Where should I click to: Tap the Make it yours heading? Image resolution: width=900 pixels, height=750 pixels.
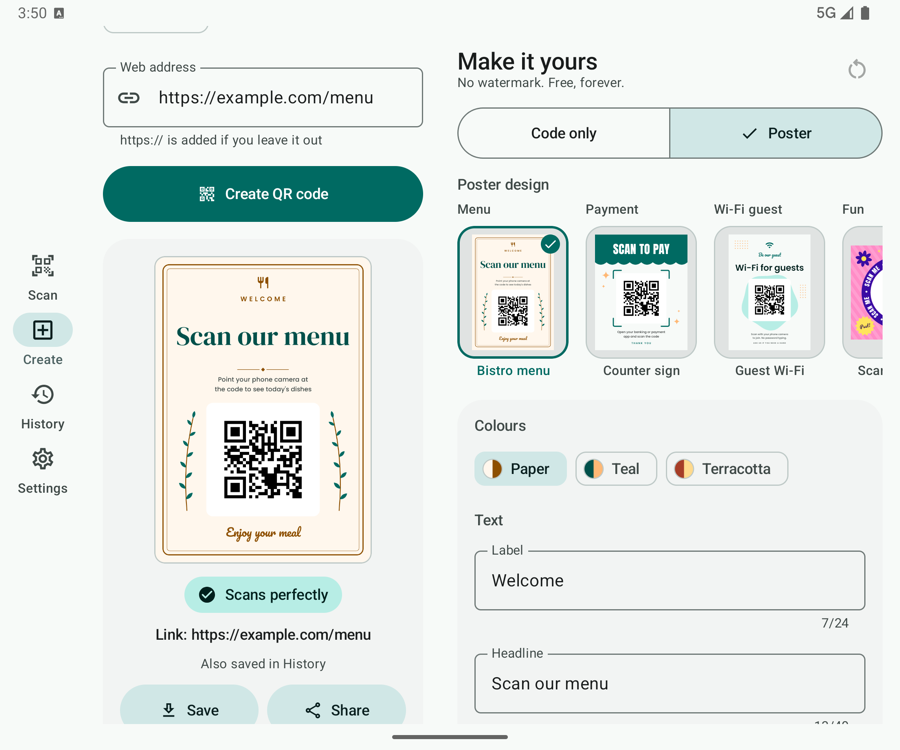pyautogui.click(x=527, y=61)
